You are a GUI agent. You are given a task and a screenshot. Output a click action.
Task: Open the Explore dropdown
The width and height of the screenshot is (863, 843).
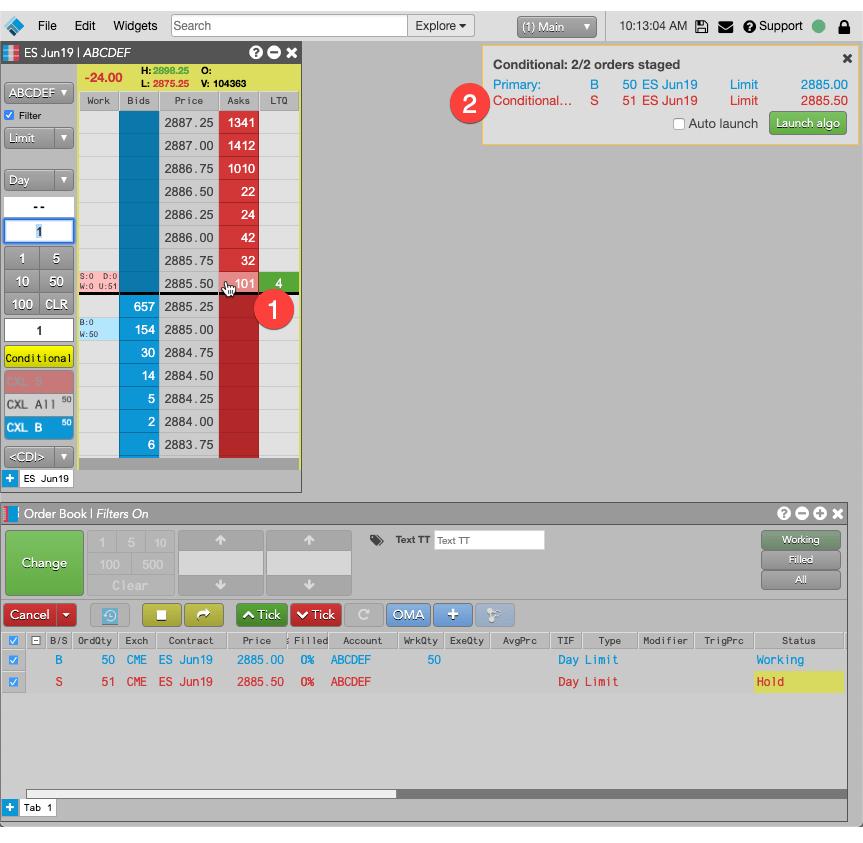(441, 26)
